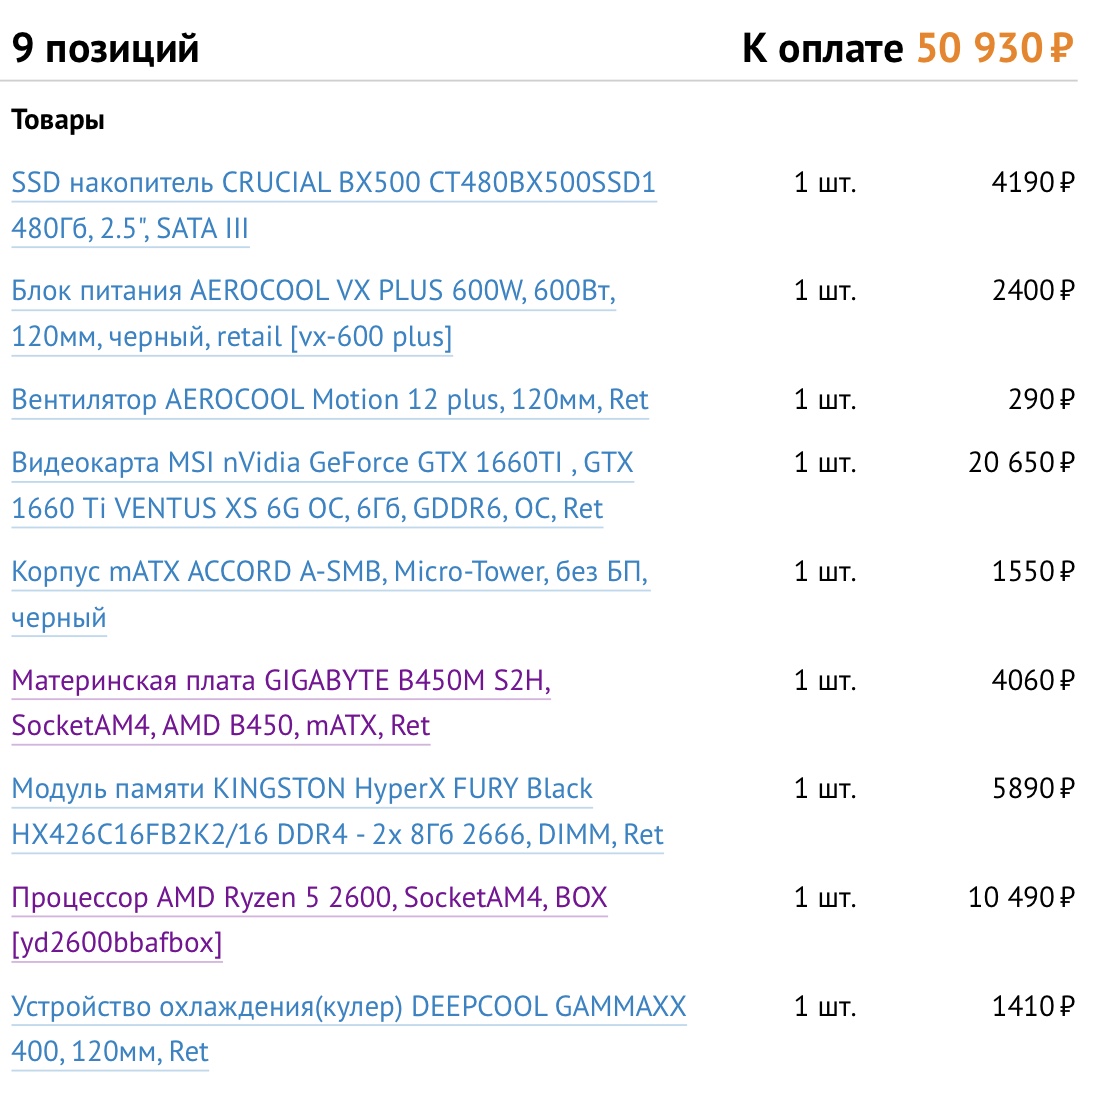The width and height of the screenshot is (1102, 1105).
Task: Open the Deepcool GAMMAXX 400 cooler link
Action: [348, 1007]
